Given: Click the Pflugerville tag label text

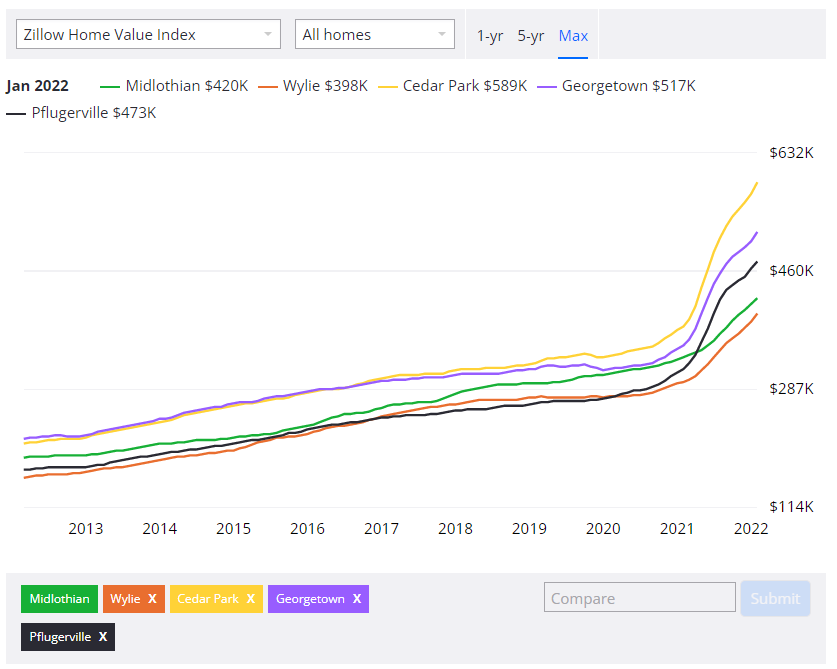Looking at the screenshot, I should pos(60,637).
